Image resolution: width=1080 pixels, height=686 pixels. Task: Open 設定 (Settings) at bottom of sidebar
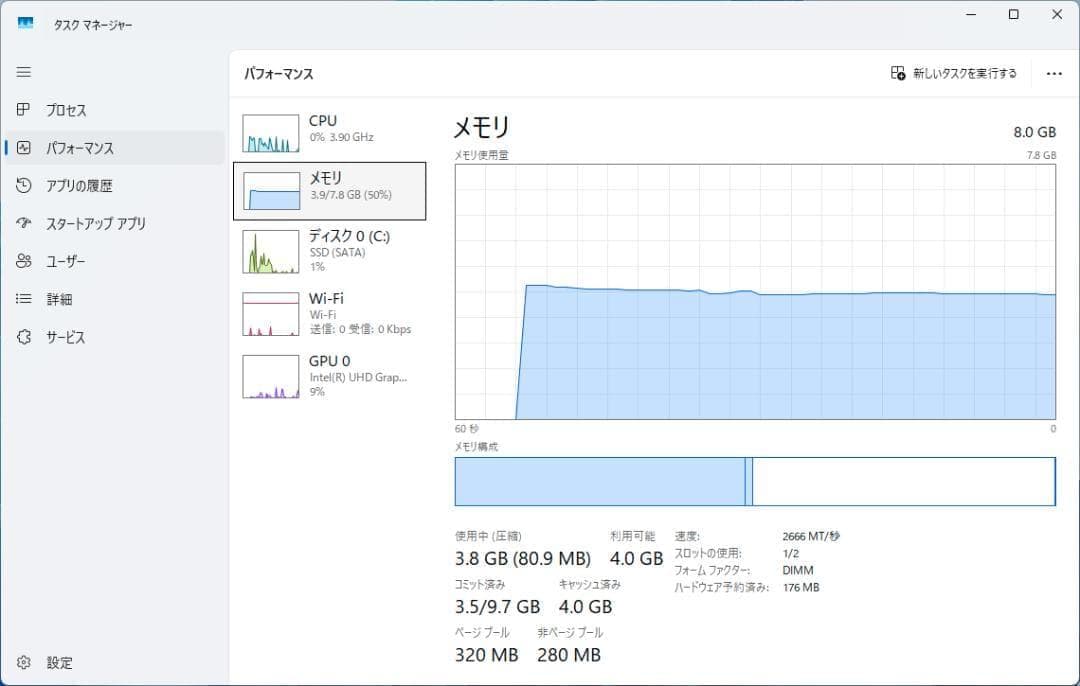[23, 662]
